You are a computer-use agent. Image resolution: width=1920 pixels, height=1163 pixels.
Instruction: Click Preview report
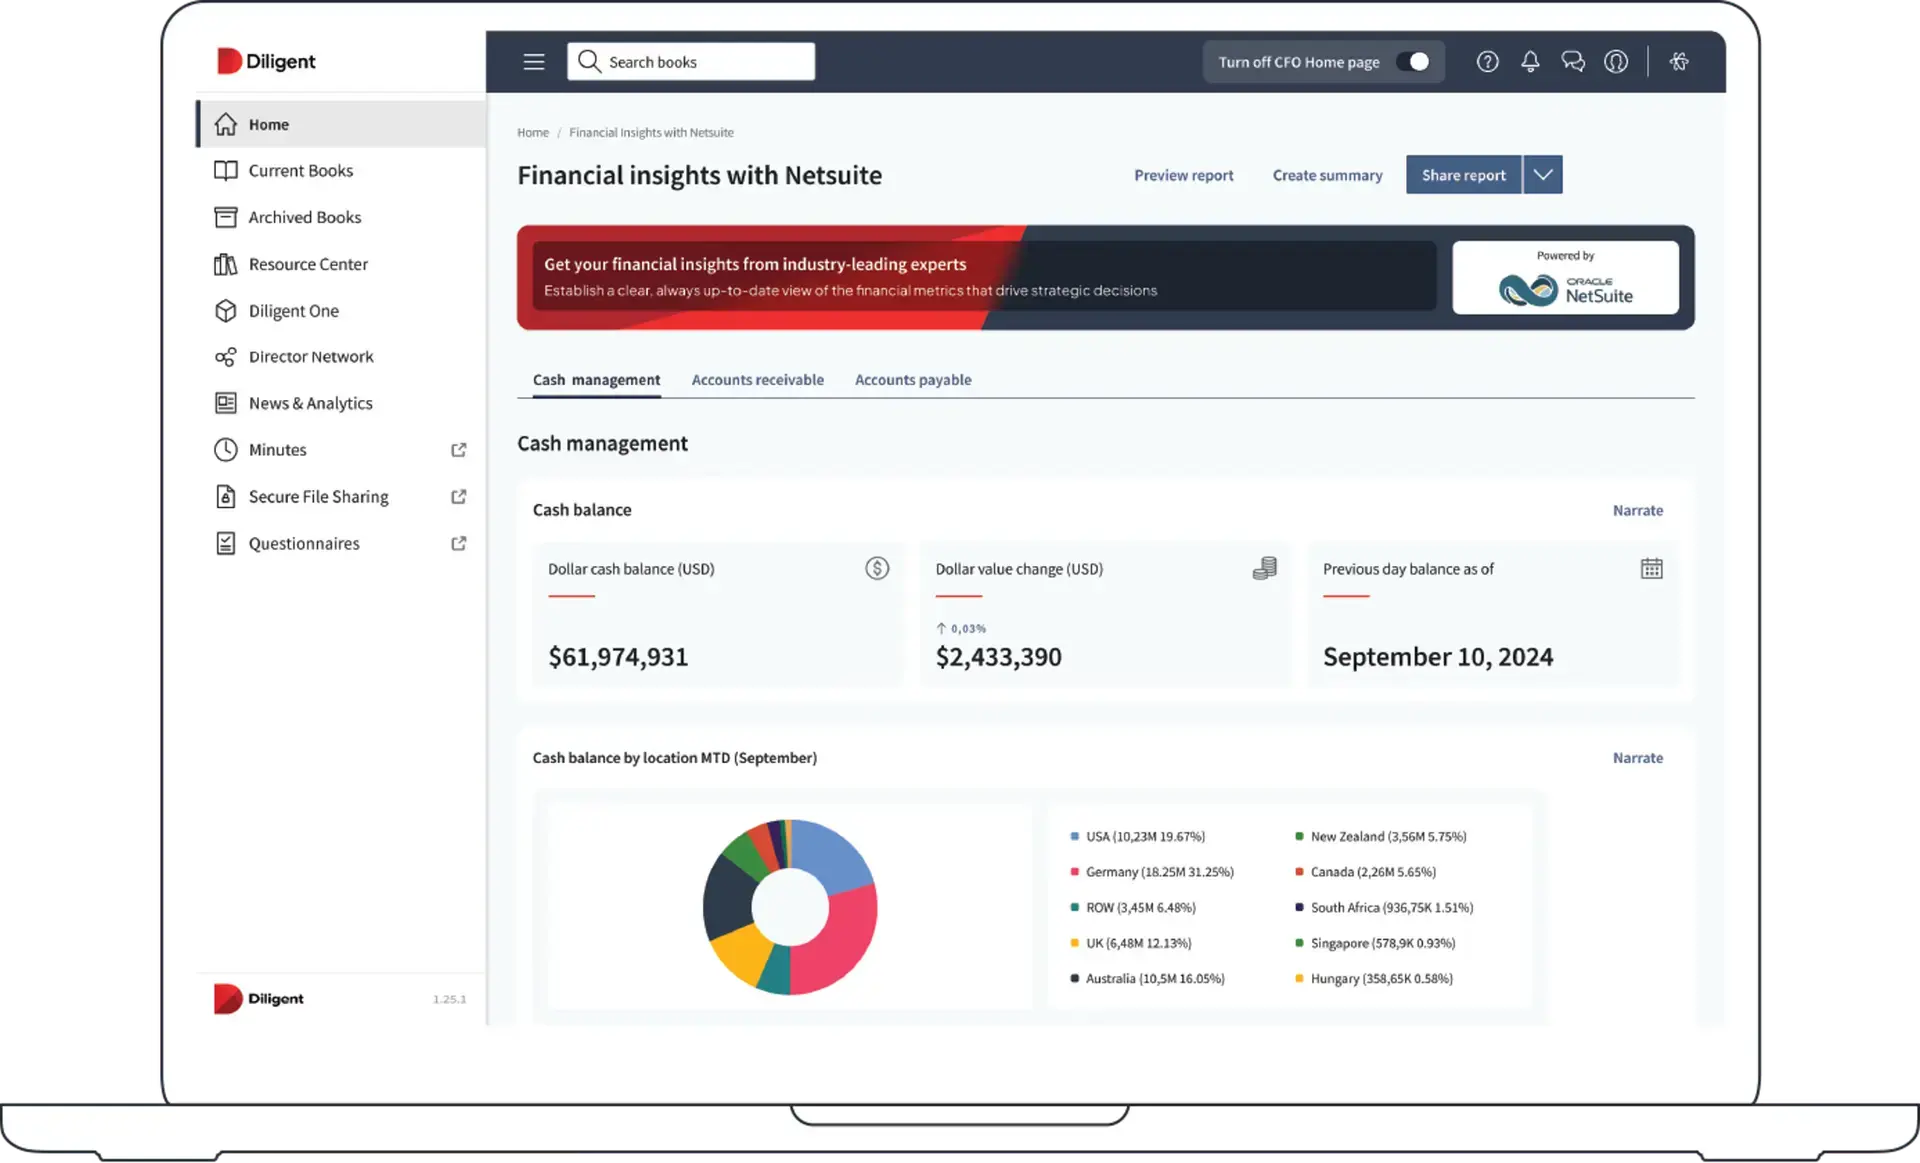point(1184,175)
